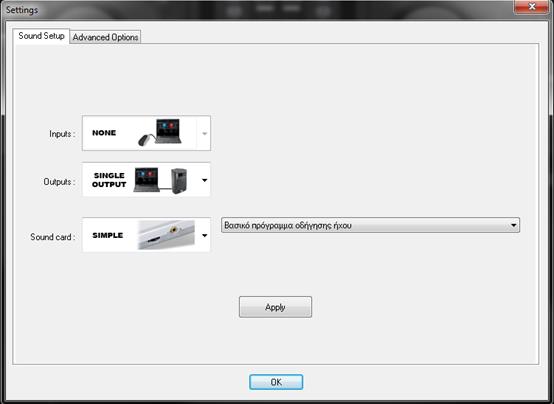
Task: Click the Outputs label text
Action: pyautogui.click(x=59, y=182)
